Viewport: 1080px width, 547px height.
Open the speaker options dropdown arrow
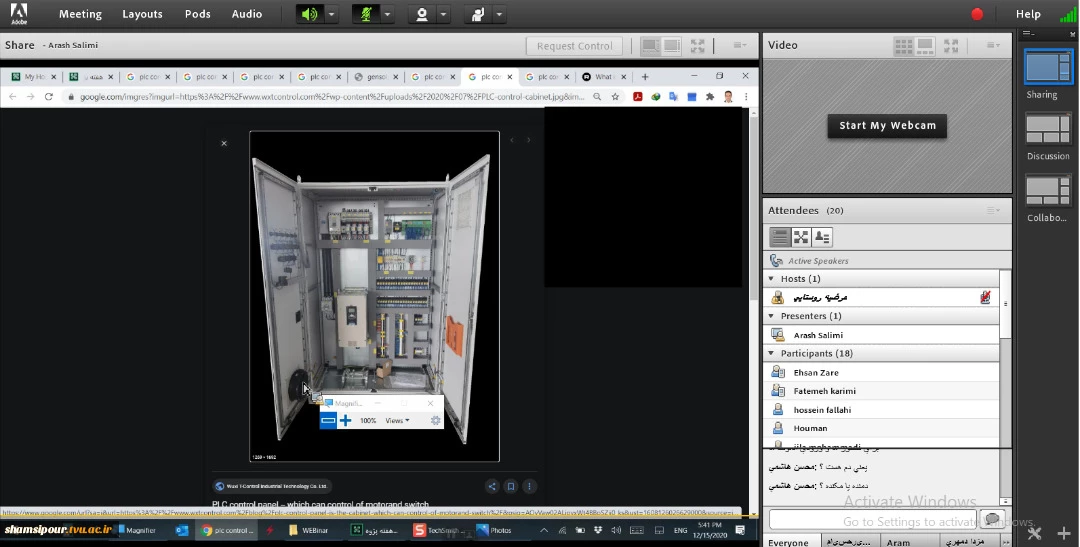(x=332, y=14)
